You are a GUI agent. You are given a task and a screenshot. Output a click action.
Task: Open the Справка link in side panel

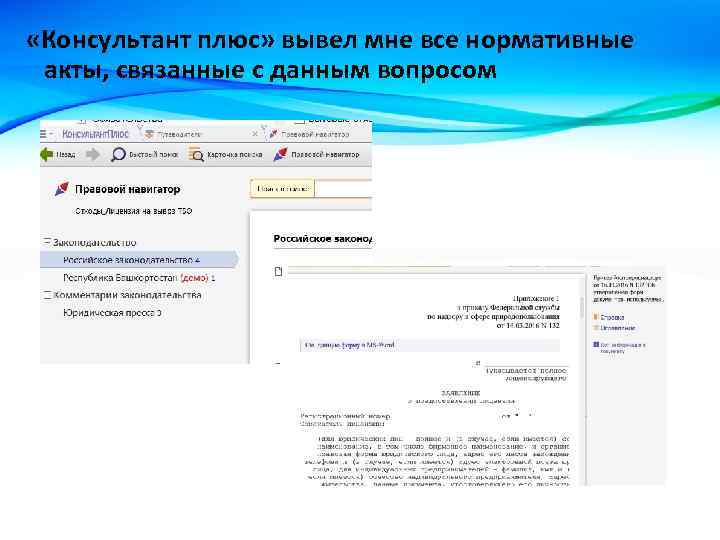point(612,317)
